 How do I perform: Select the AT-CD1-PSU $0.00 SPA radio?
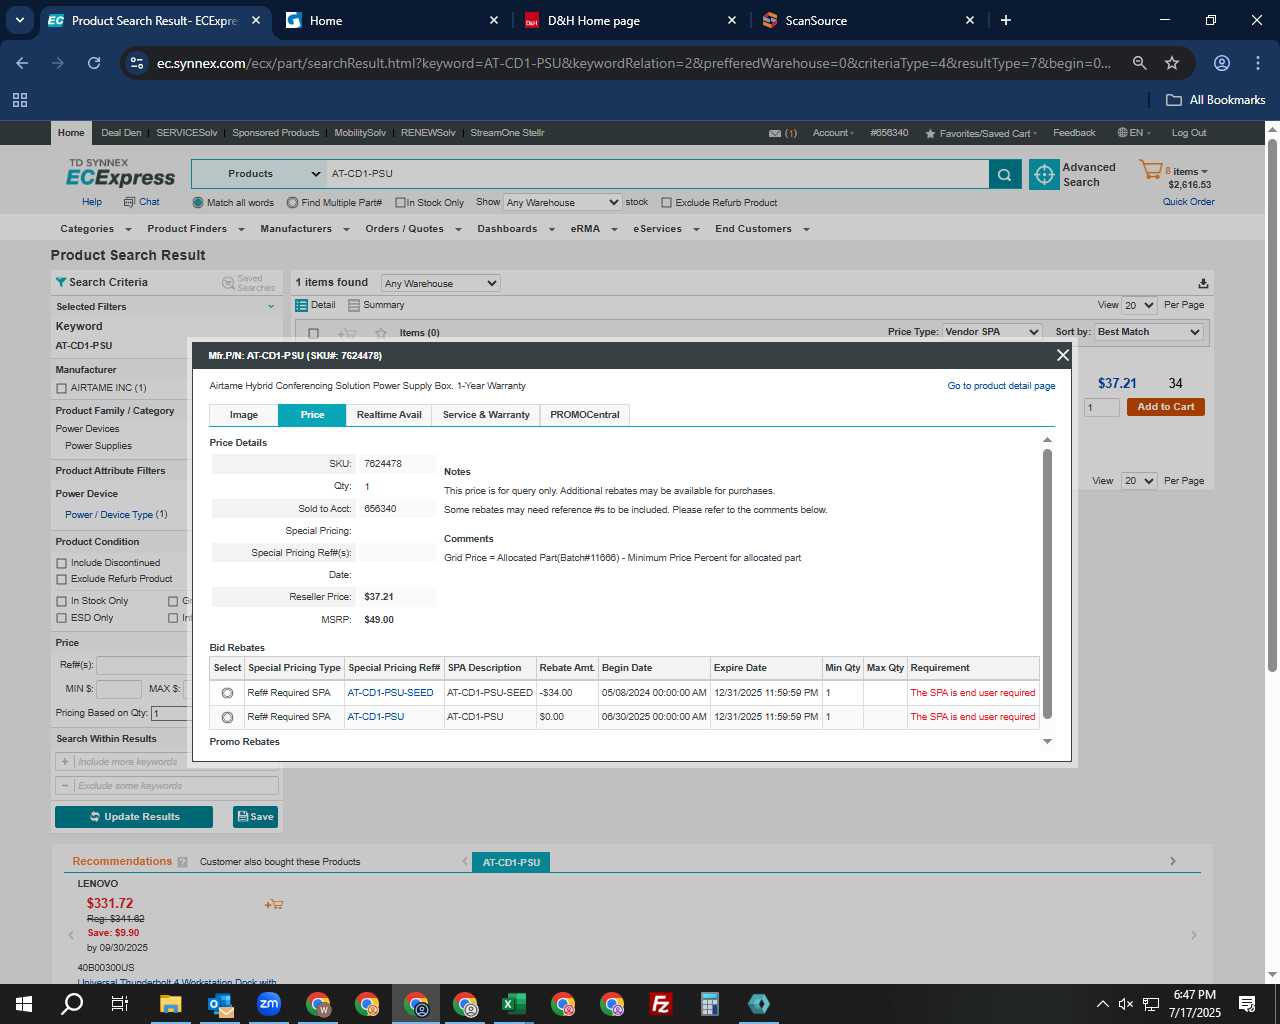(x=227, y=717)
